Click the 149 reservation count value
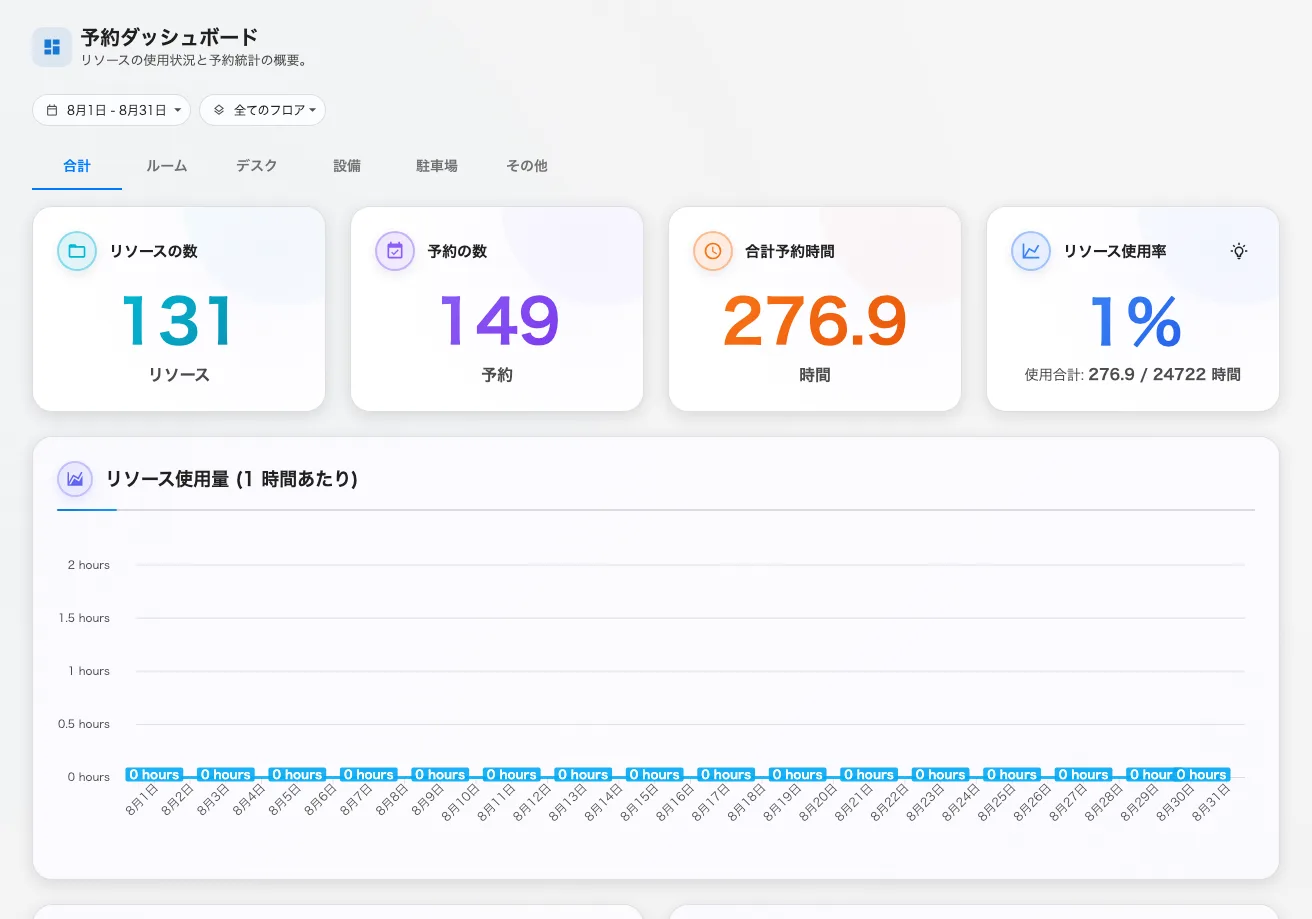 click(x=497, y=321)
